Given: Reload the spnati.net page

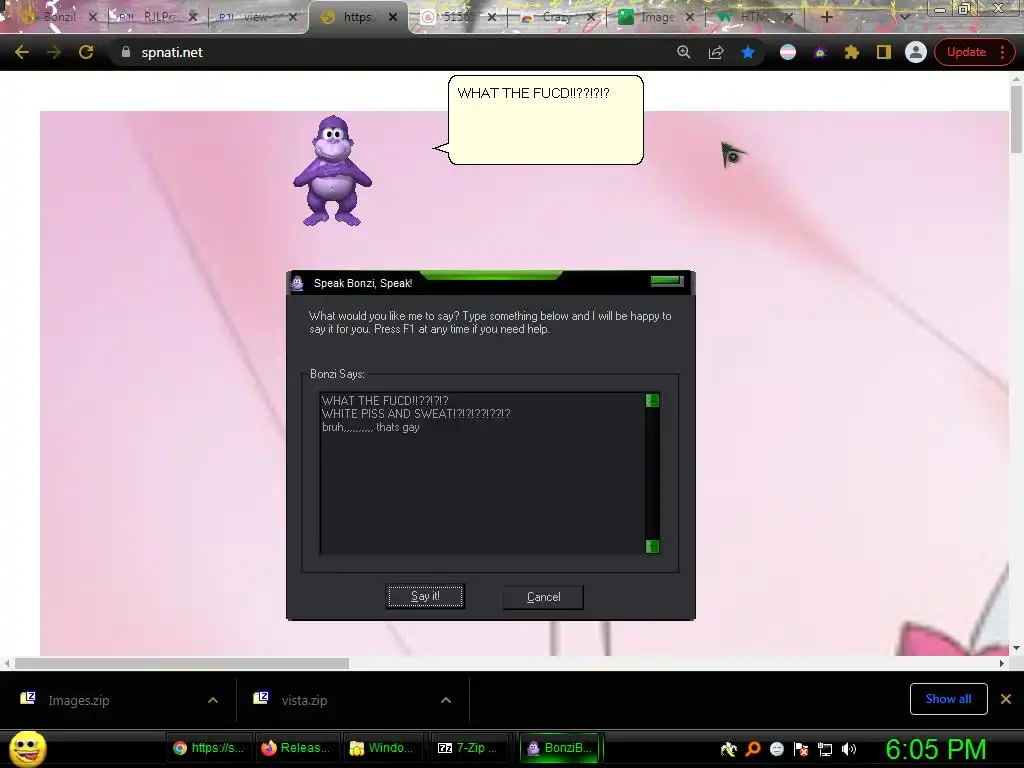Looking at the screenshot, I should pos(86,52).
